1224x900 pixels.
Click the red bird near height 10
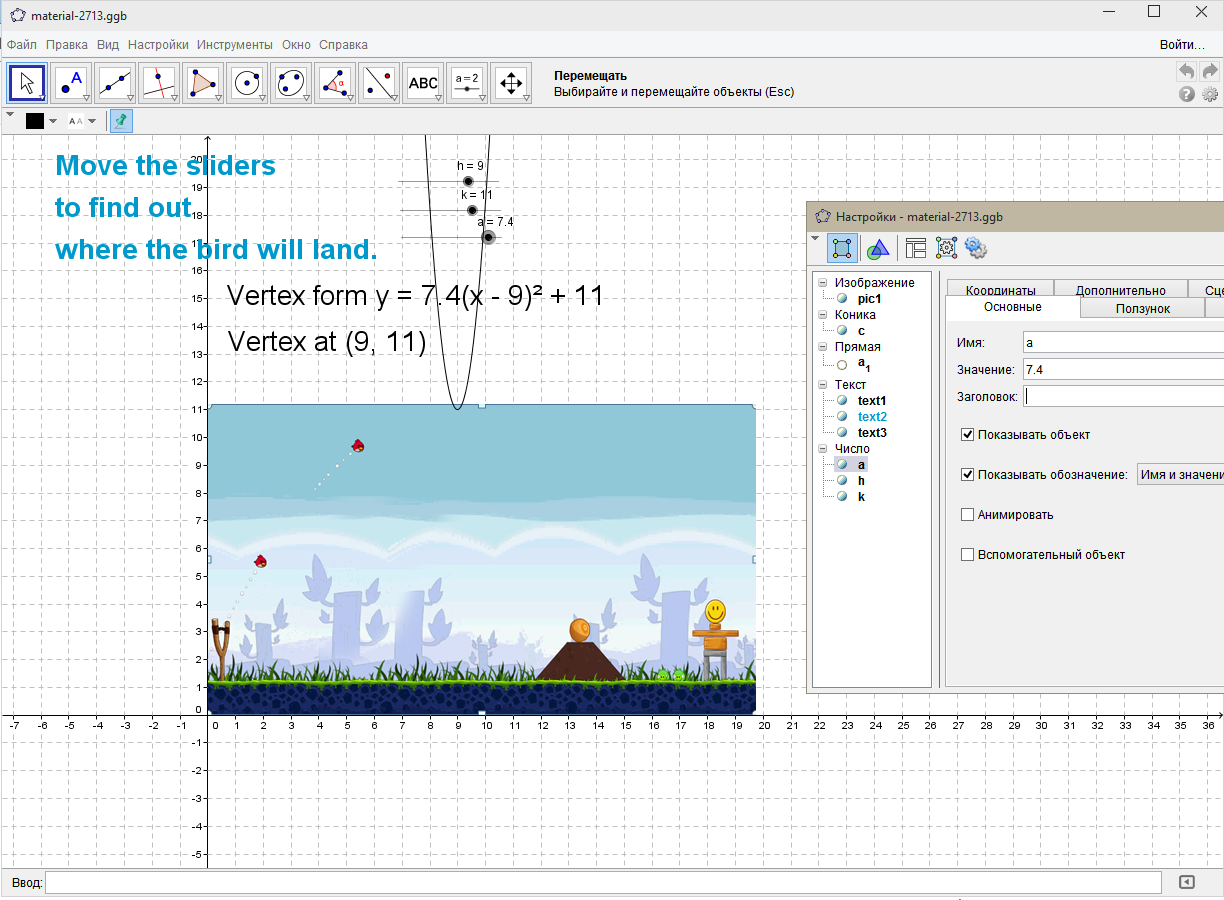pyautogui.click(x=358, y=445)
